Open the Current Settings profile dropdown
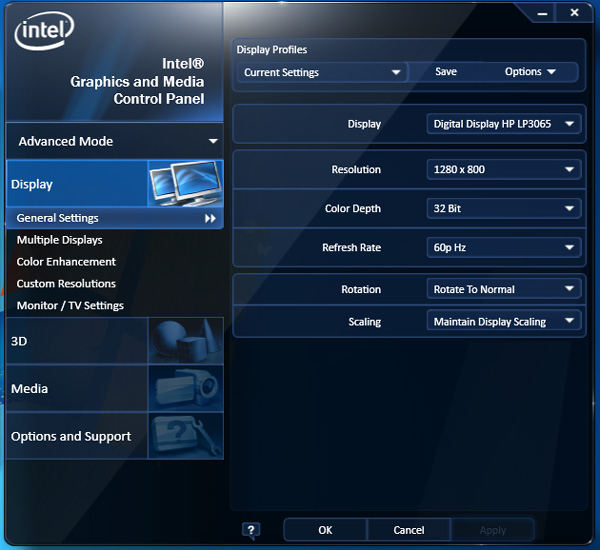The image size is (600, 550). click(x=322, y=72)
